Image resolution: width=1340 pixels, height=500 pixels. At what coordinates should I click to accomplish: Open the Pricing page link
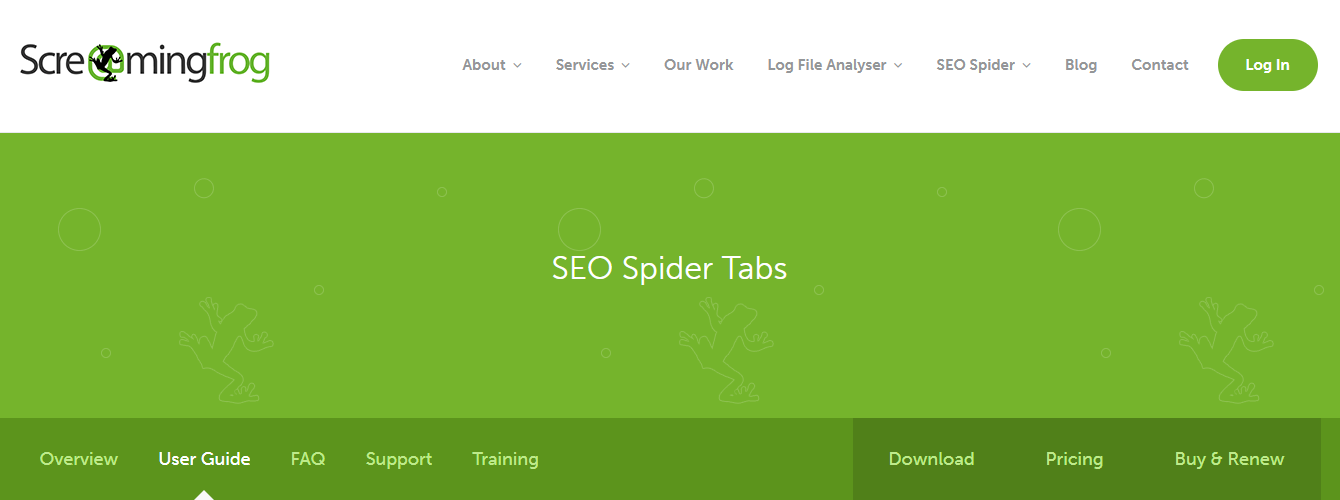(1074, 459)
